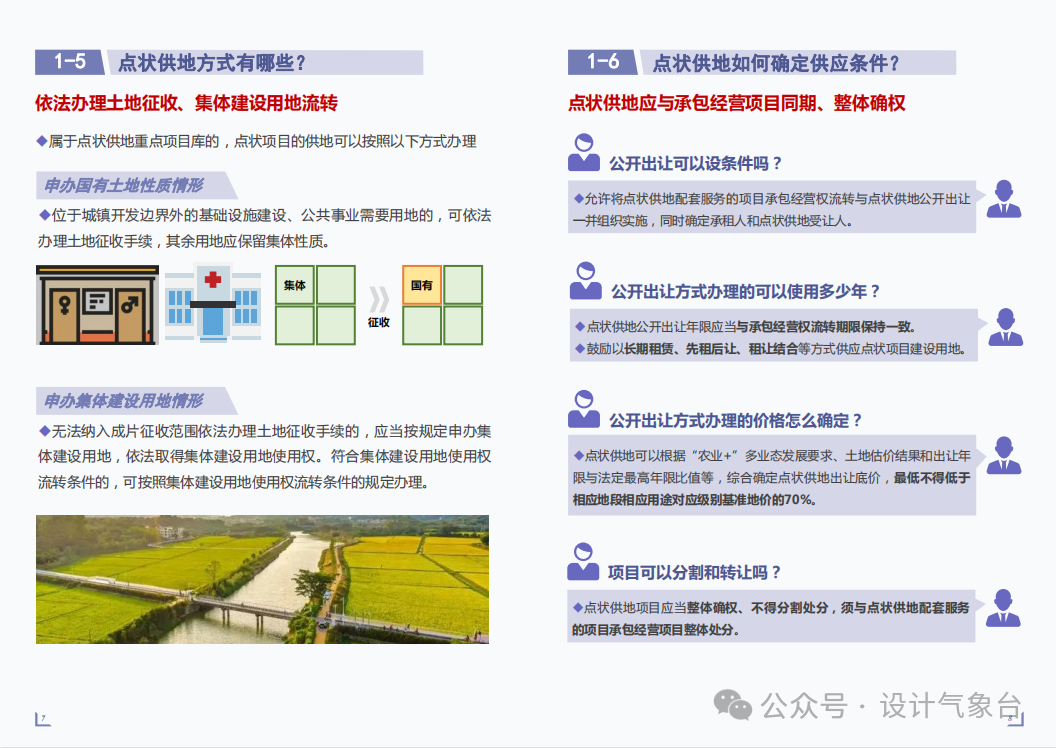Click the line 属于点状供地重点项目库的

pos(257,141)
